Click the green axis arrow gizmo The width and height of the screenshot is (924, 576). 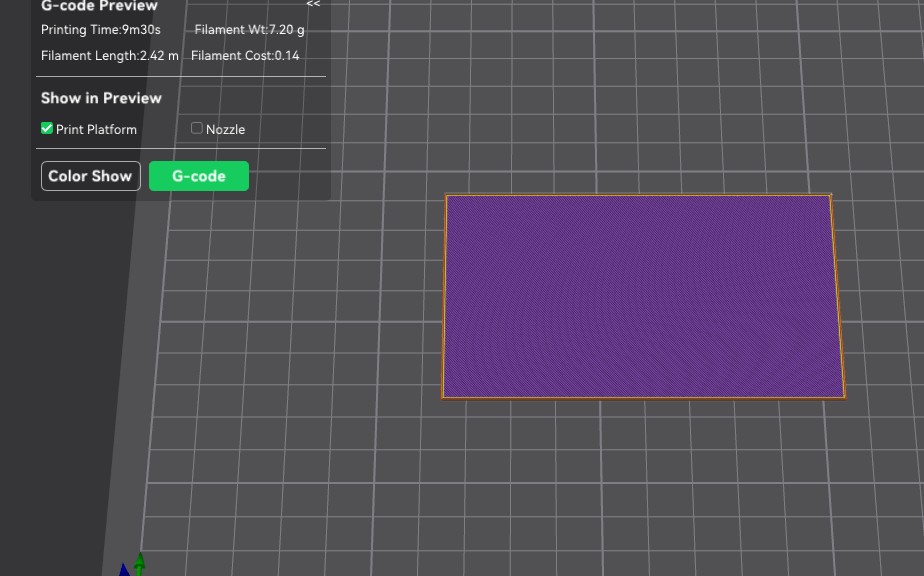pos(139,563)
